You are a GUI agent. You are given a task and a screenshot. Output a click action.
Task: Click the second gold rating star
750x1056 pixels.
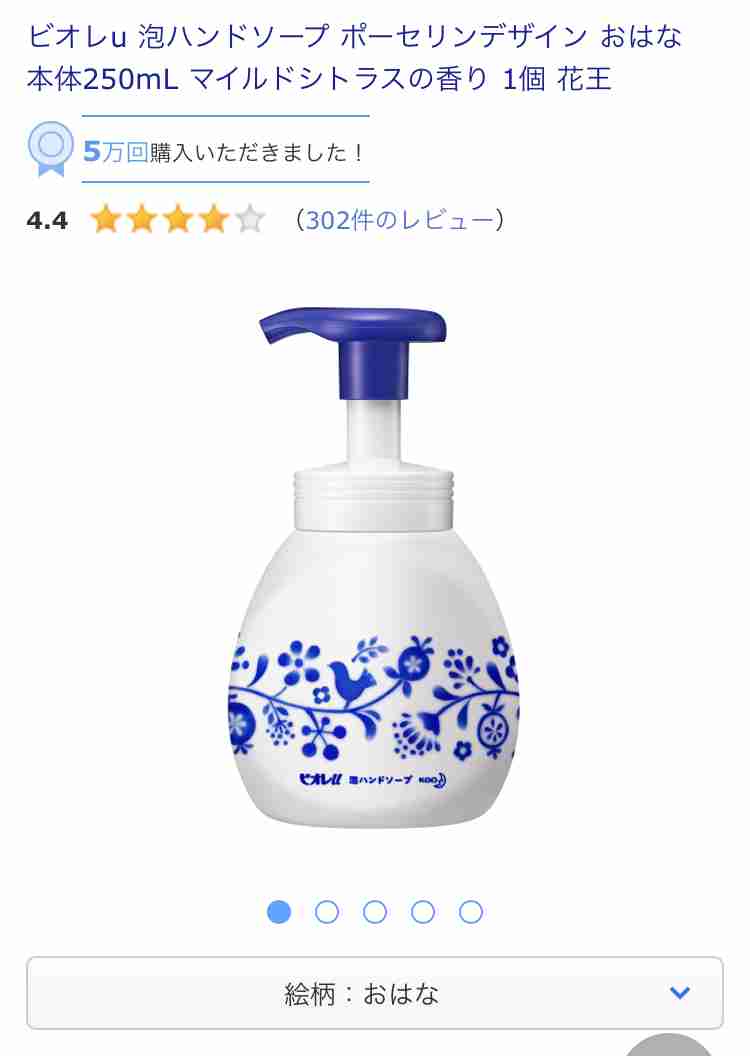click(x=142, y=220)
